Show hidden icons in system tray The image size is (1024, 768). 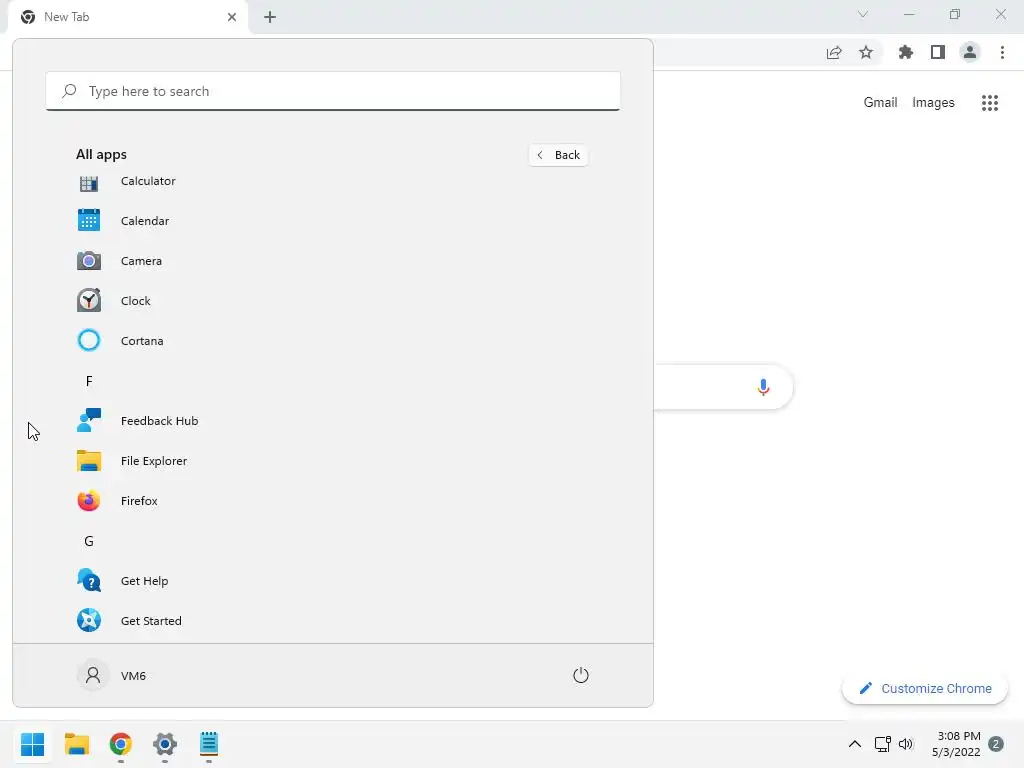click(x=854, y=744)
